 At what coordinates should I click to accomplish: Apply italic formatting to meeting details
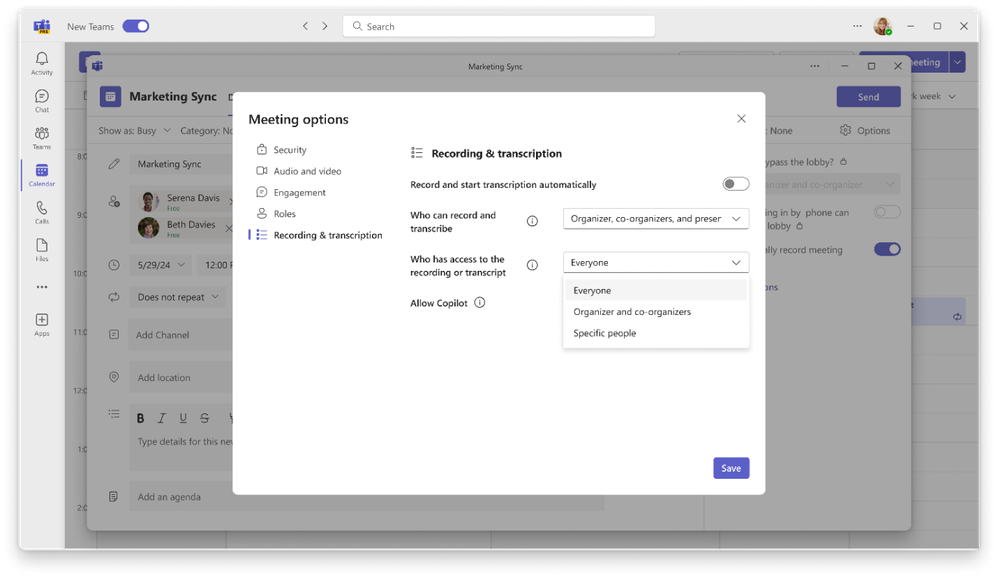point(161,418)
